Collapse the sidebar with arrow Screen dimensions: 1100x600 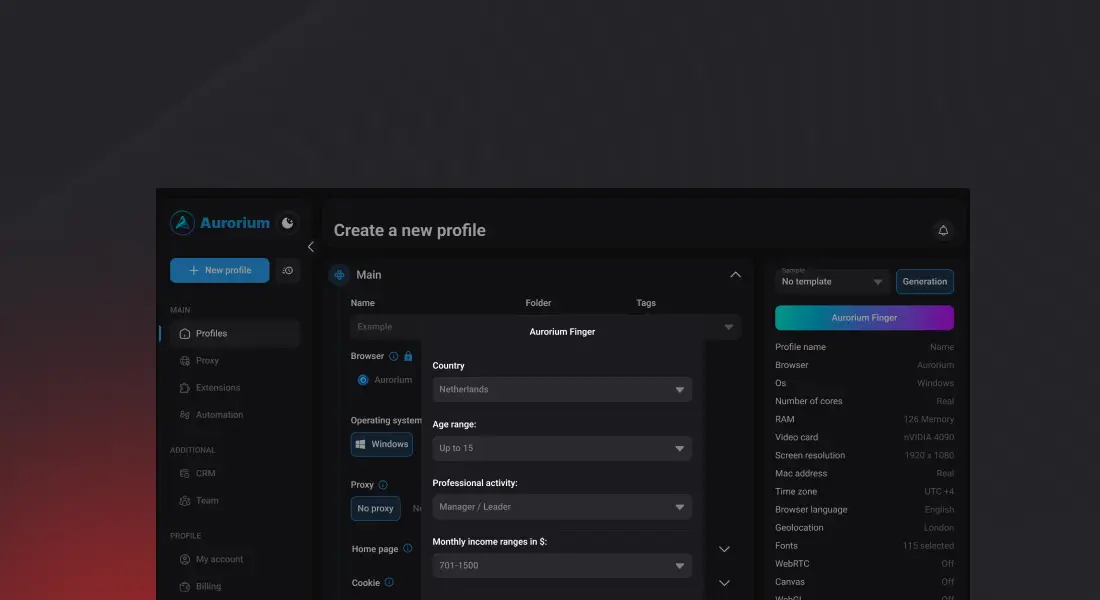(x=310, y=247)
